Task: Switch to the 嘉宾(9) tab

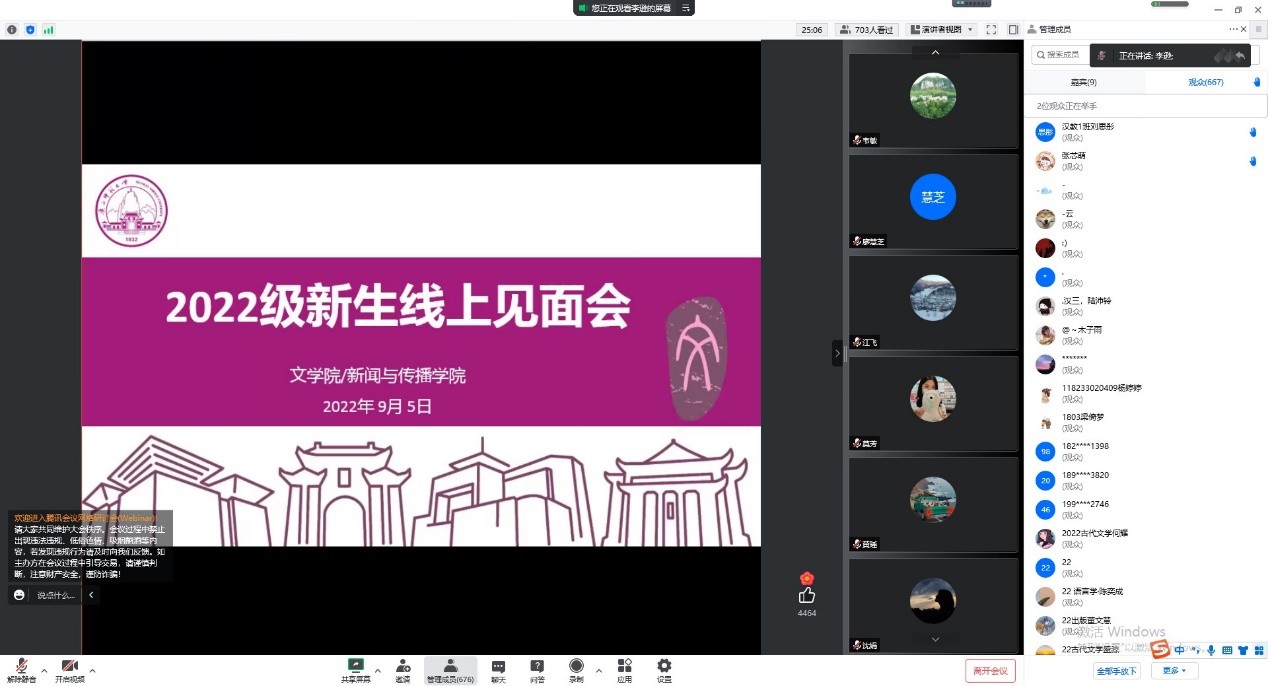Action: click(x=1084, y=82)
